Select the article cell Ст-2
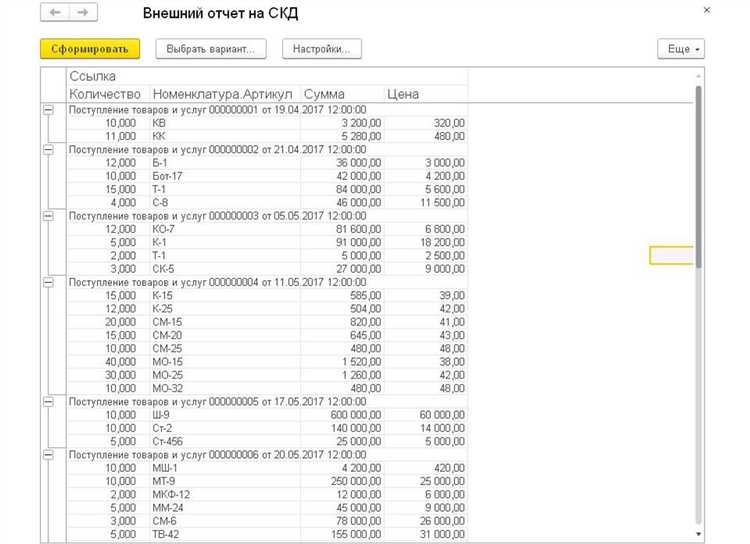Image resolution: width=750 pixels, height=544 pixels. (x=225, y=428)
